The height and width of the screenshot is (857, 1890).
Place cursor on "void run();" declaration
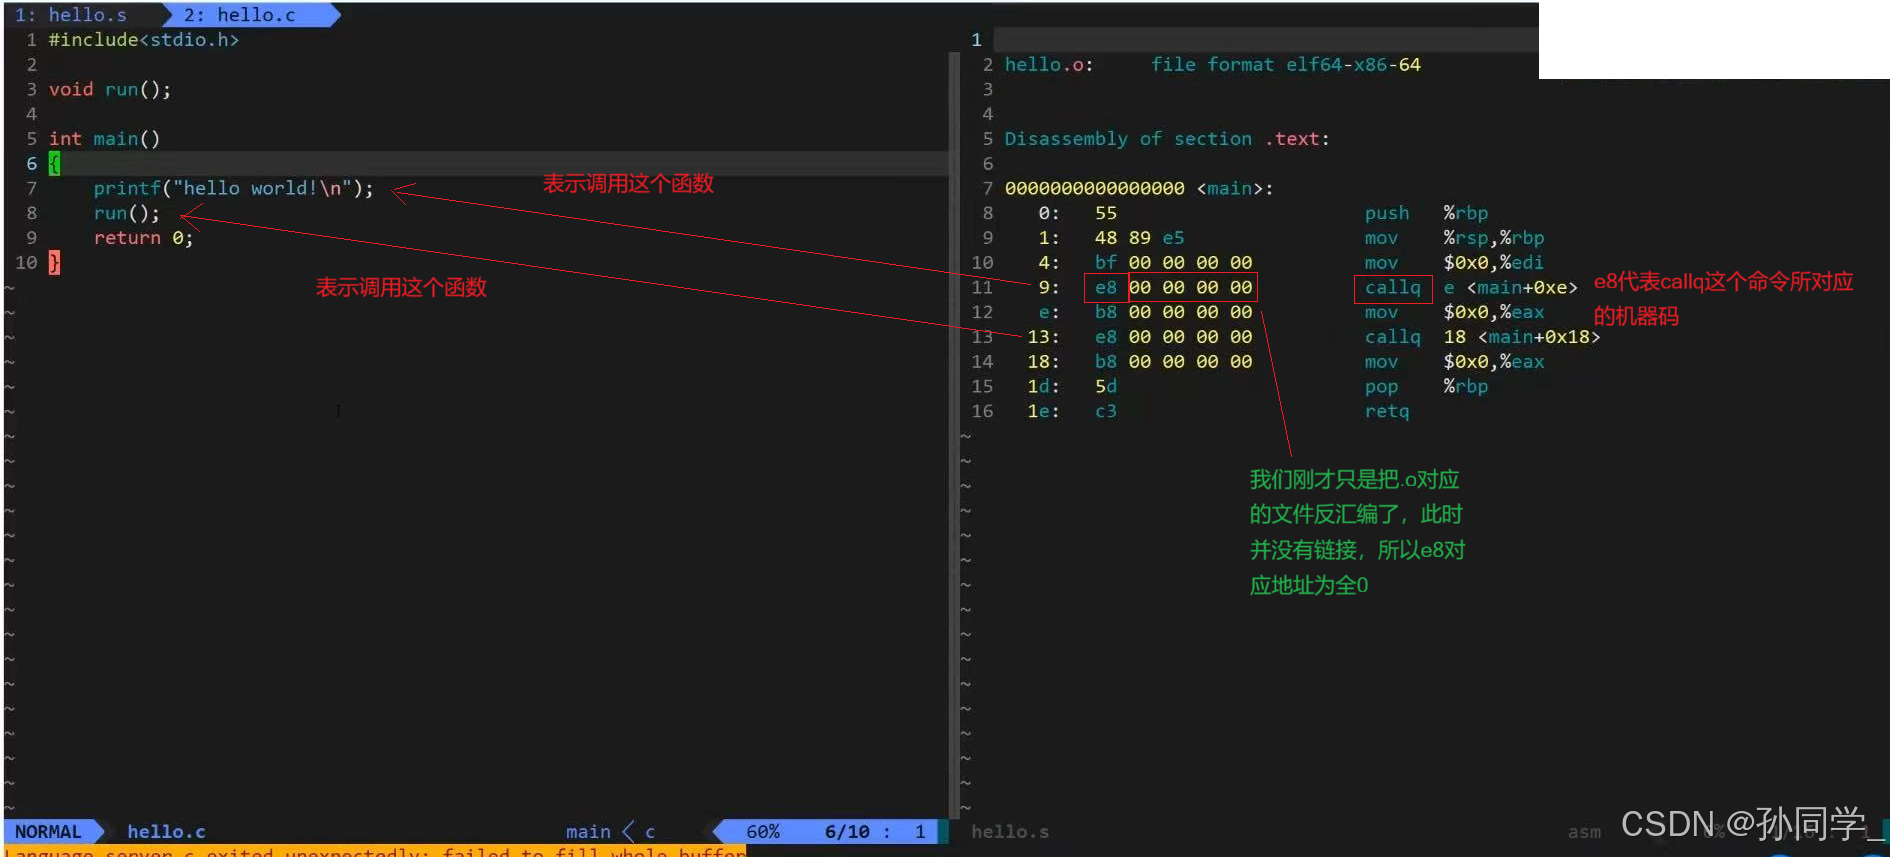click(110, 90)
